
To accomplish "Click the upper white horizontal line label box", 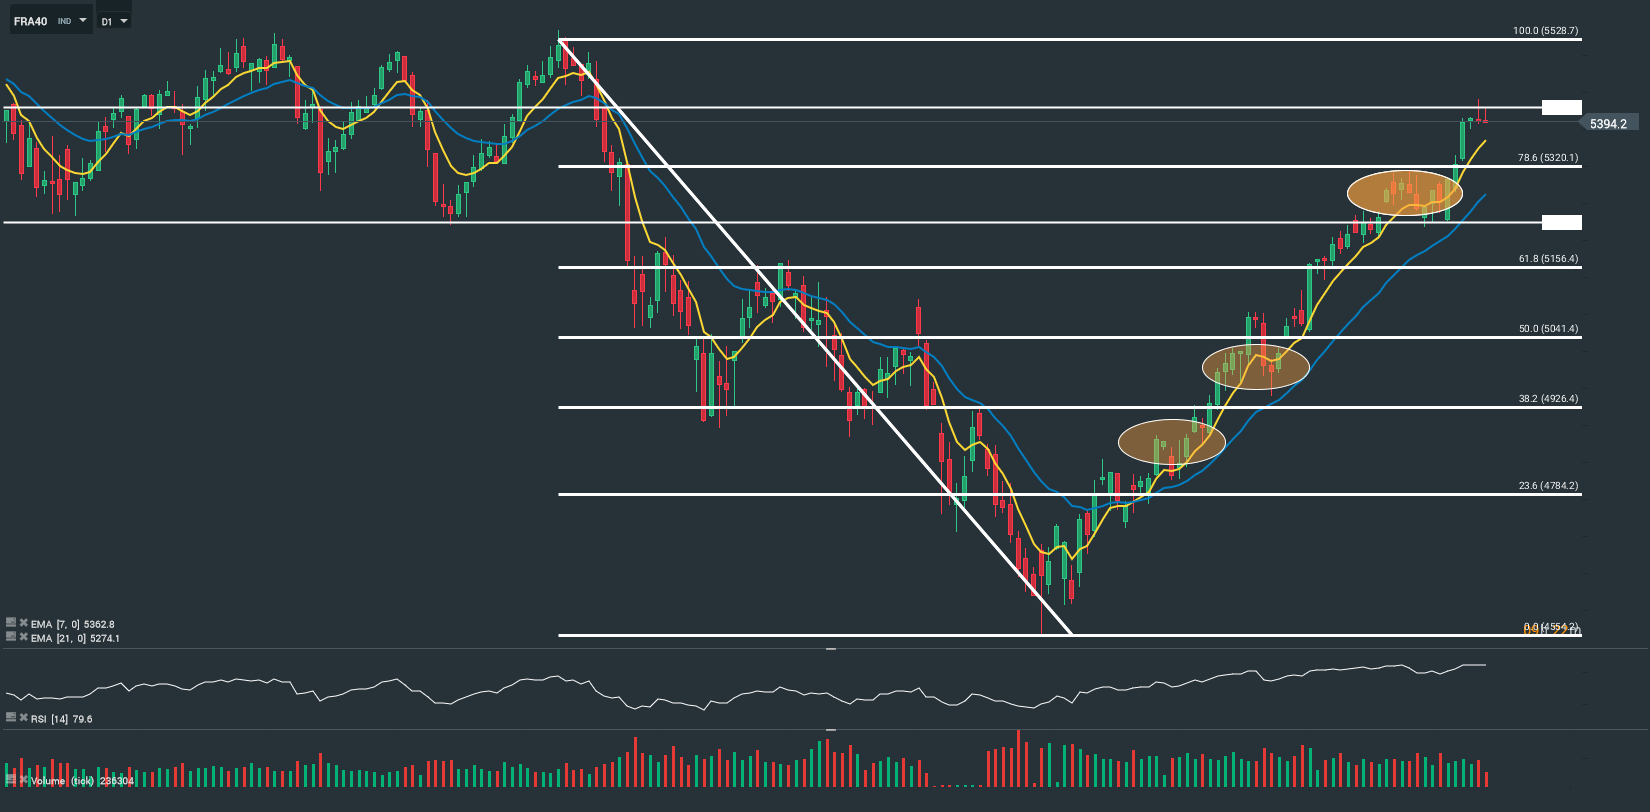I will tap(1561, 107).
